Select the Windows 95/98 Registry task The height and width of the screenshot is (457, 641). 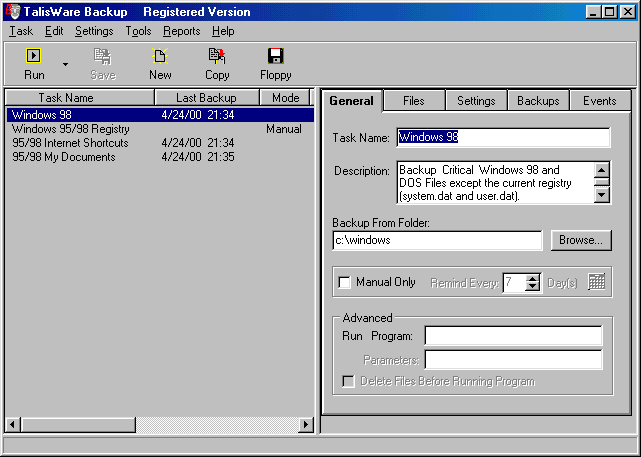tap(160, 129)
